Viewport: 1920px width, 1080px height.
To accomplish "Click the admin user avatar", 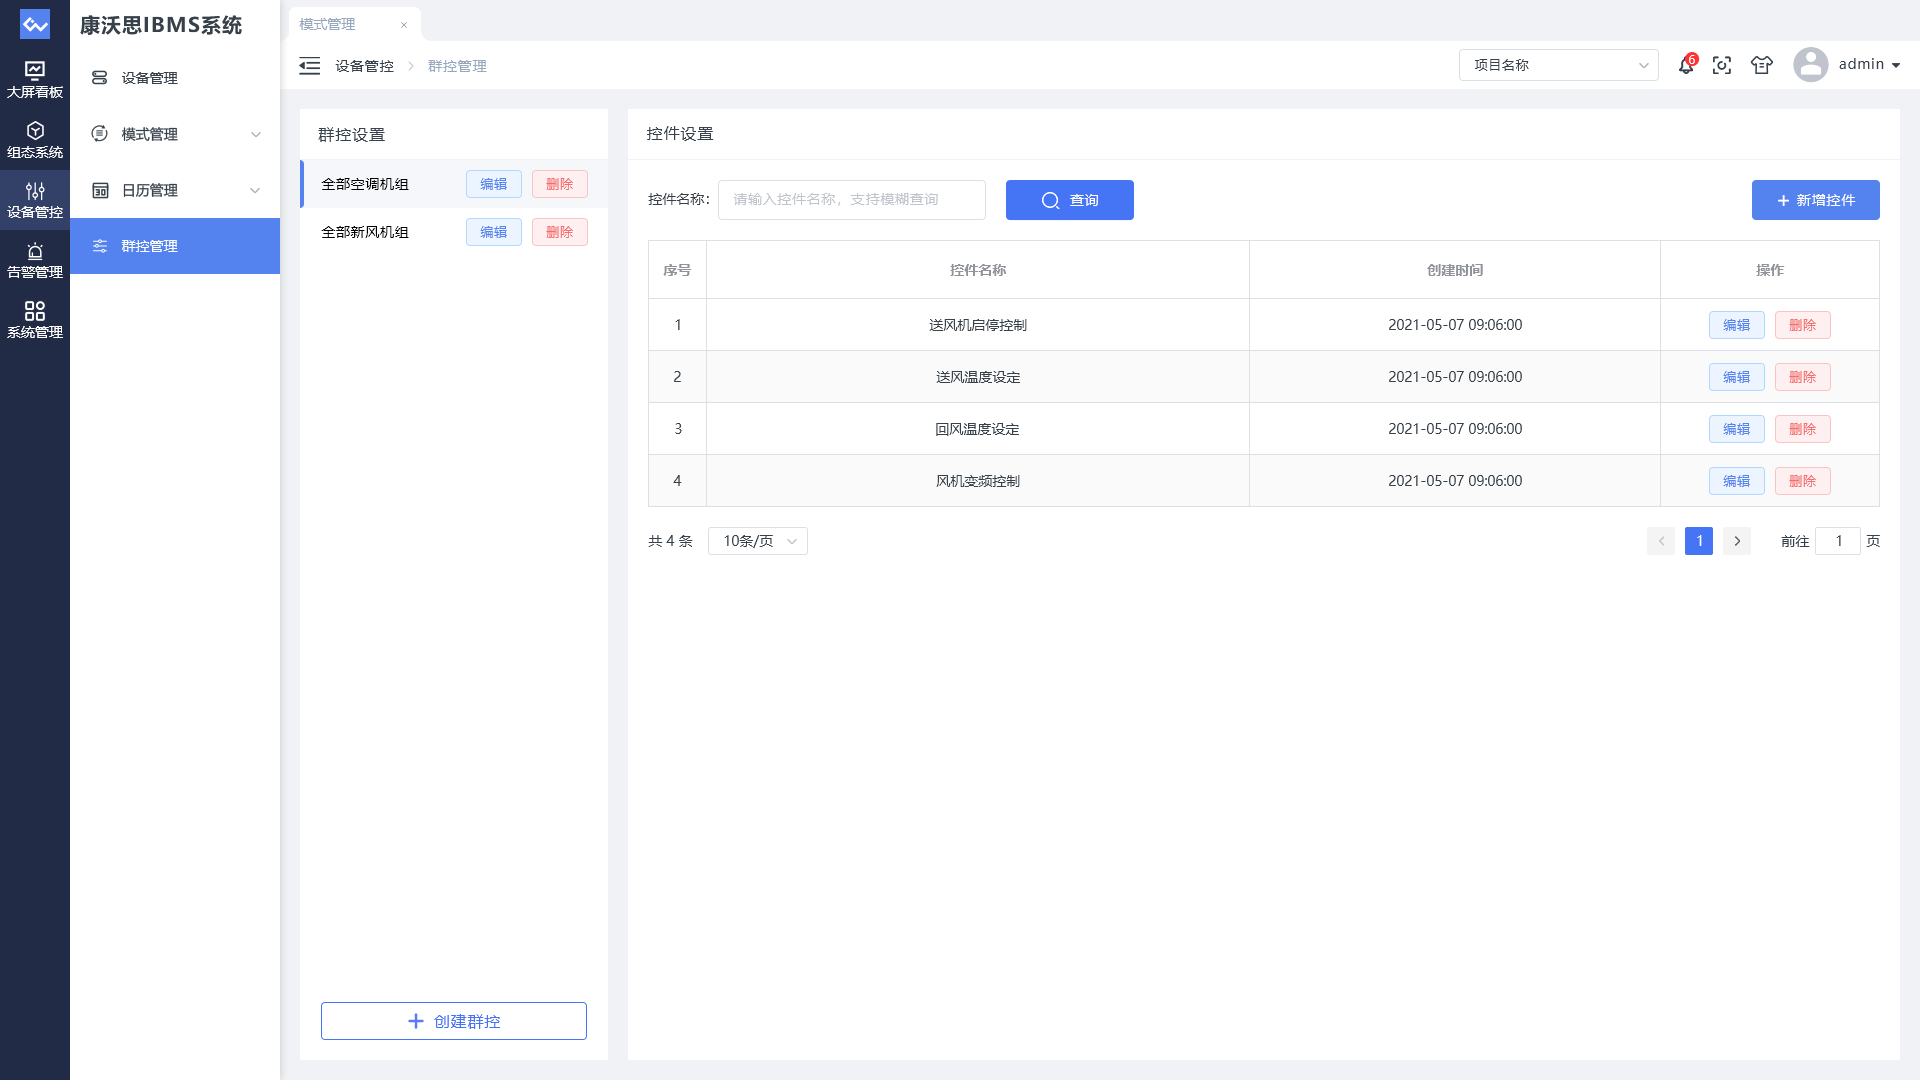I will 1810,65.
